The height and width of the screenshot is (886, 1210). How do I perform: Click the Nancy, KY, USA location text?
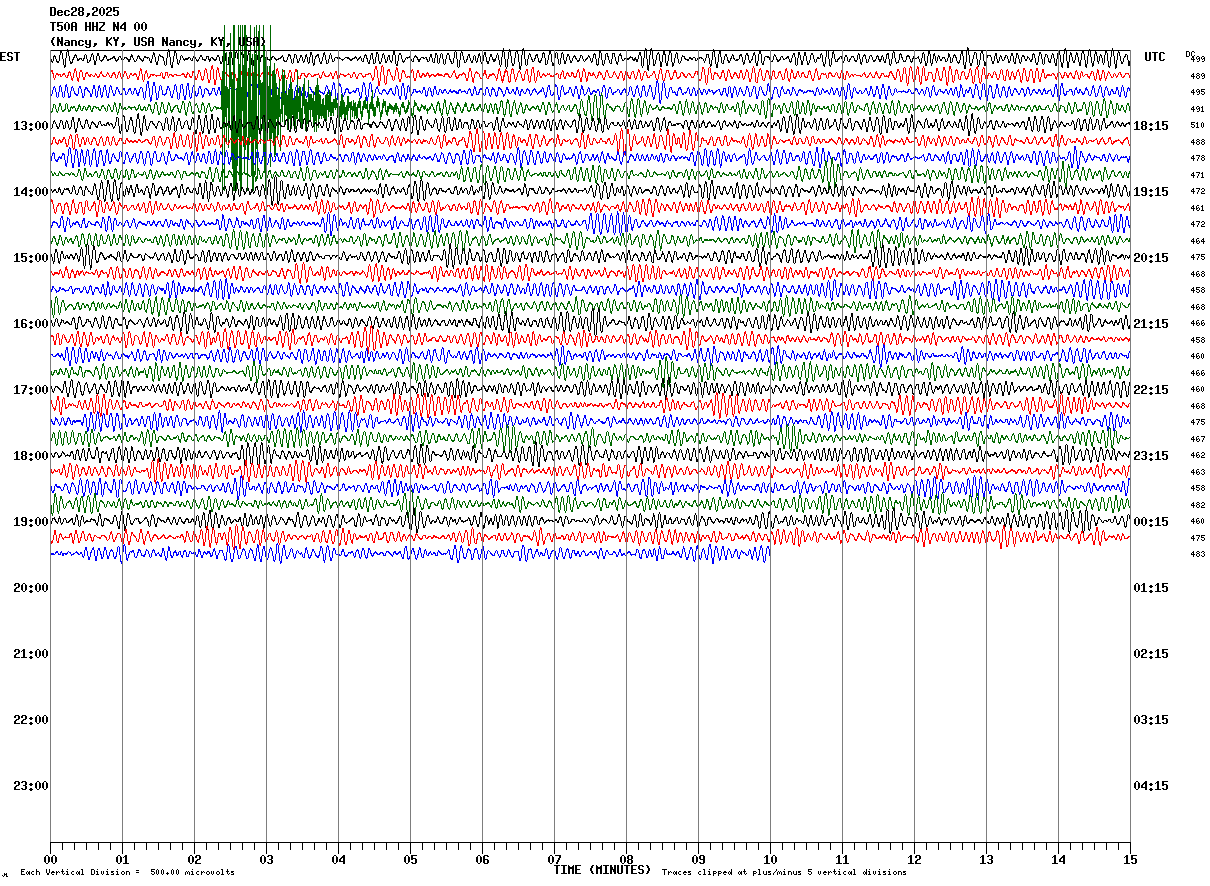click(157, 42)
